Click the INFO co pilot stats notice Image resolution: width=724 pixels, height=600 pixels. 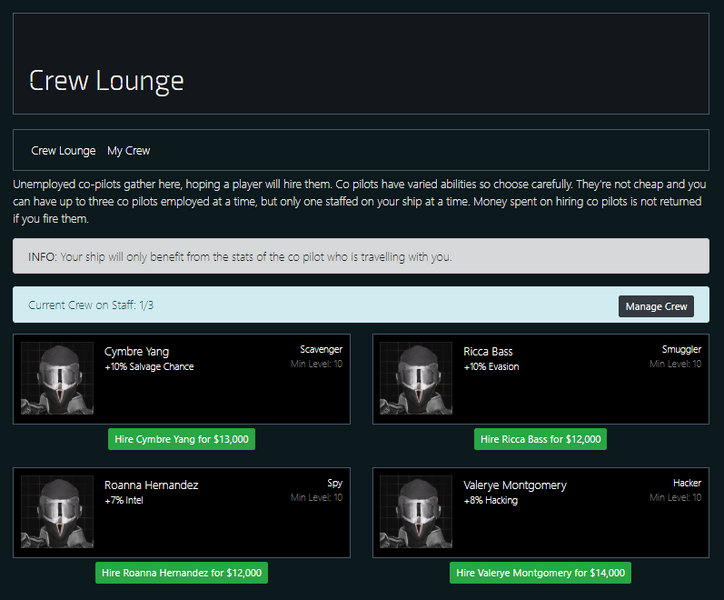click(361, 256)
